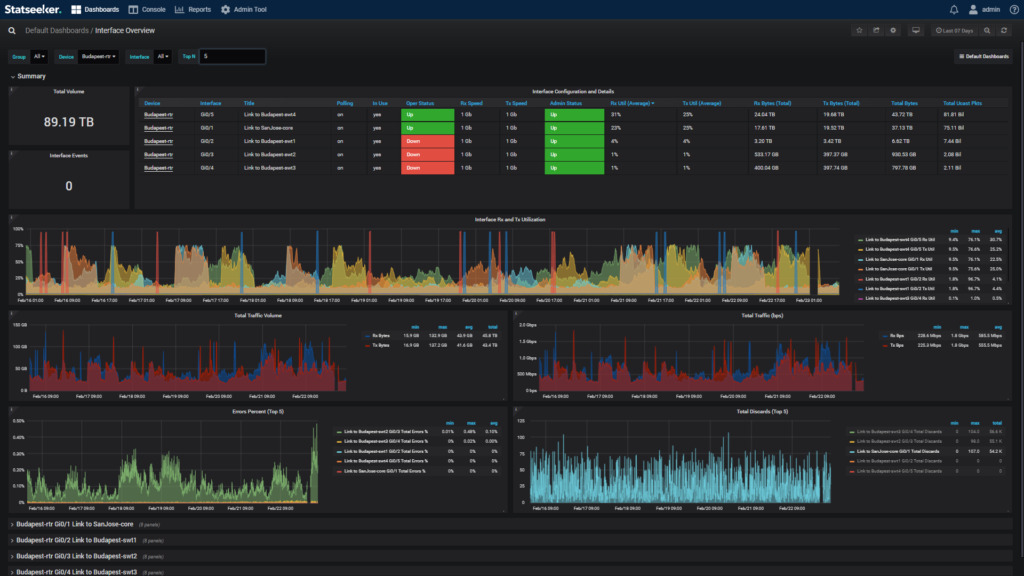1024x576 pixels.
Task: Open dashboard settings gear icon
Action: [893, 31]
